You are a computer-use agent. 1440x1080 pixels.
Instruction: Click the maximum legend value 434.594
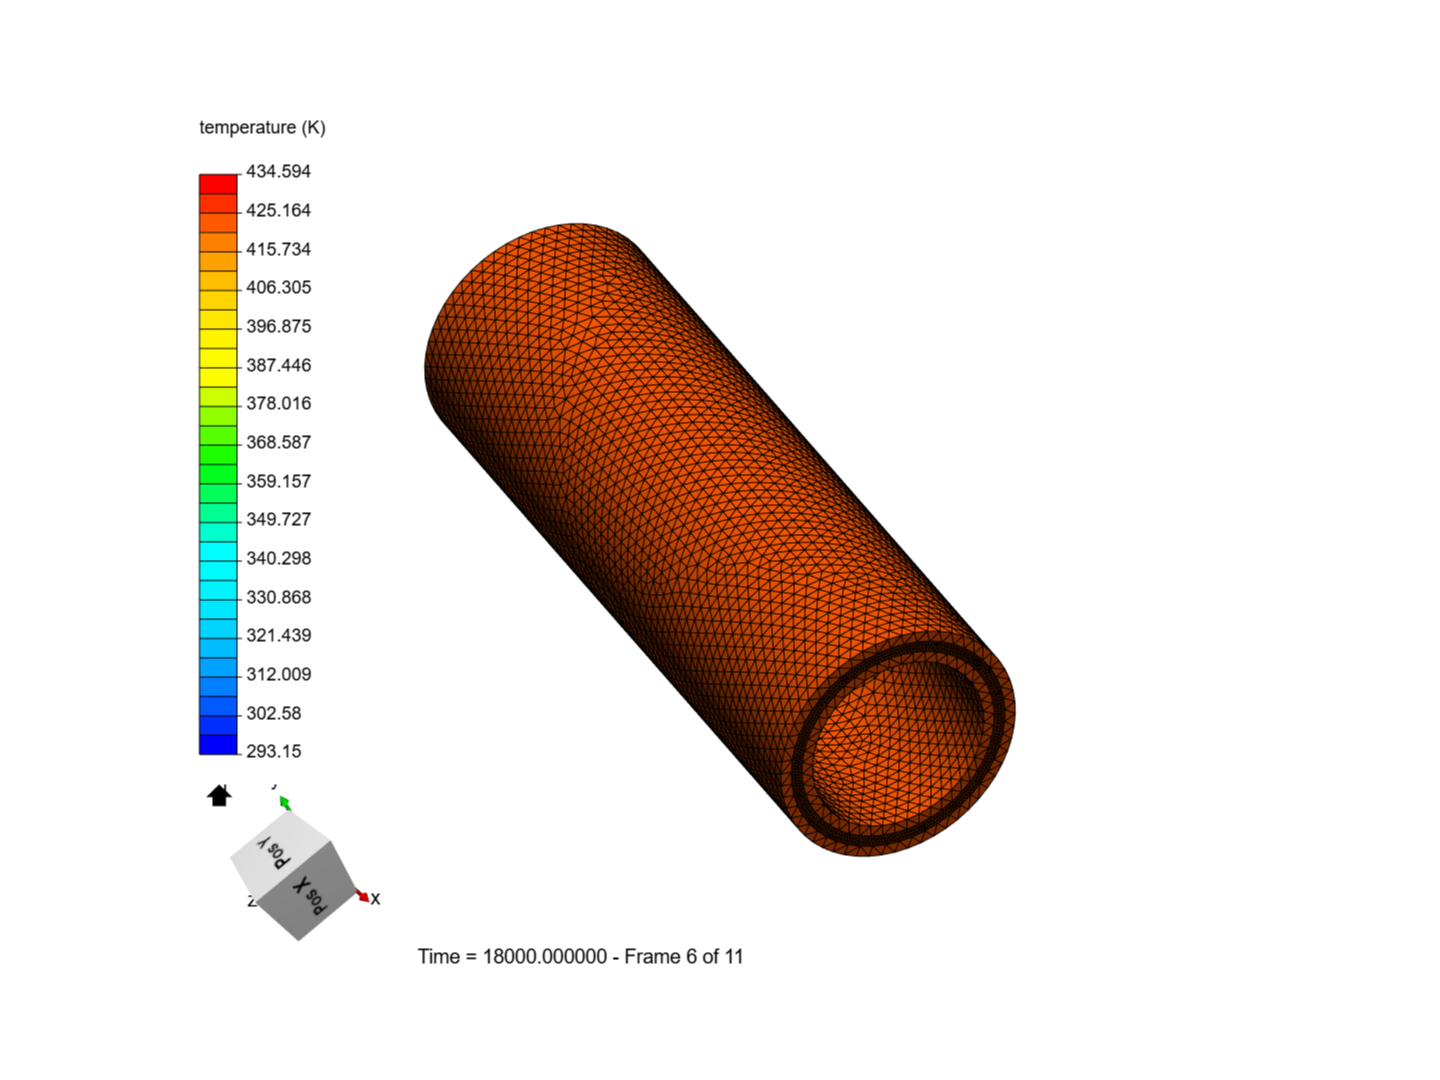279,171
